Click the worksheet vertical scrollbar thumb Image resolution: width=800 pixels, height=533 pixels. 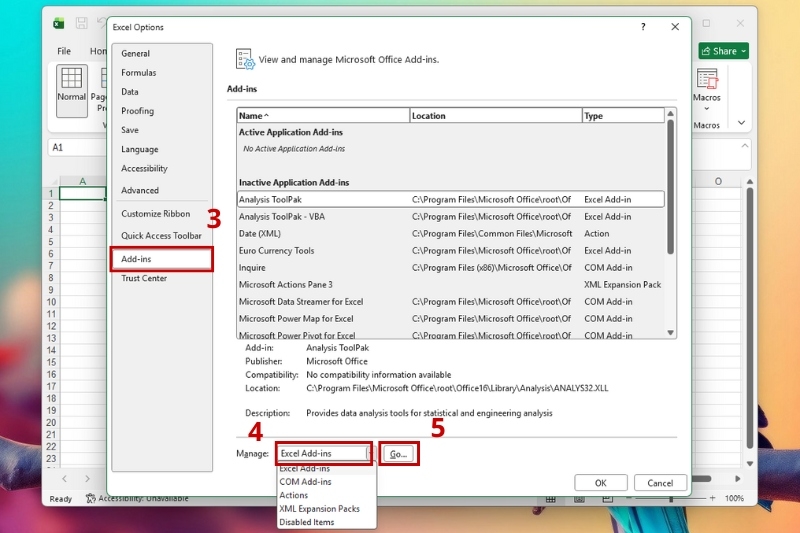(x=749, y=318)
